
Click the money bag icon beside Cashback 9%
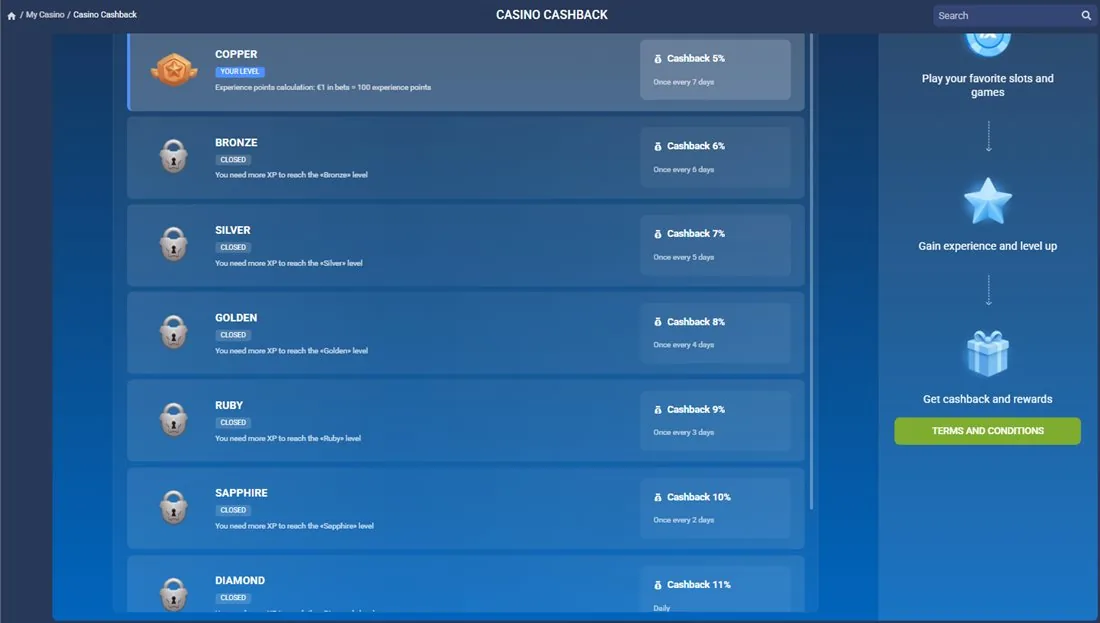658,410
